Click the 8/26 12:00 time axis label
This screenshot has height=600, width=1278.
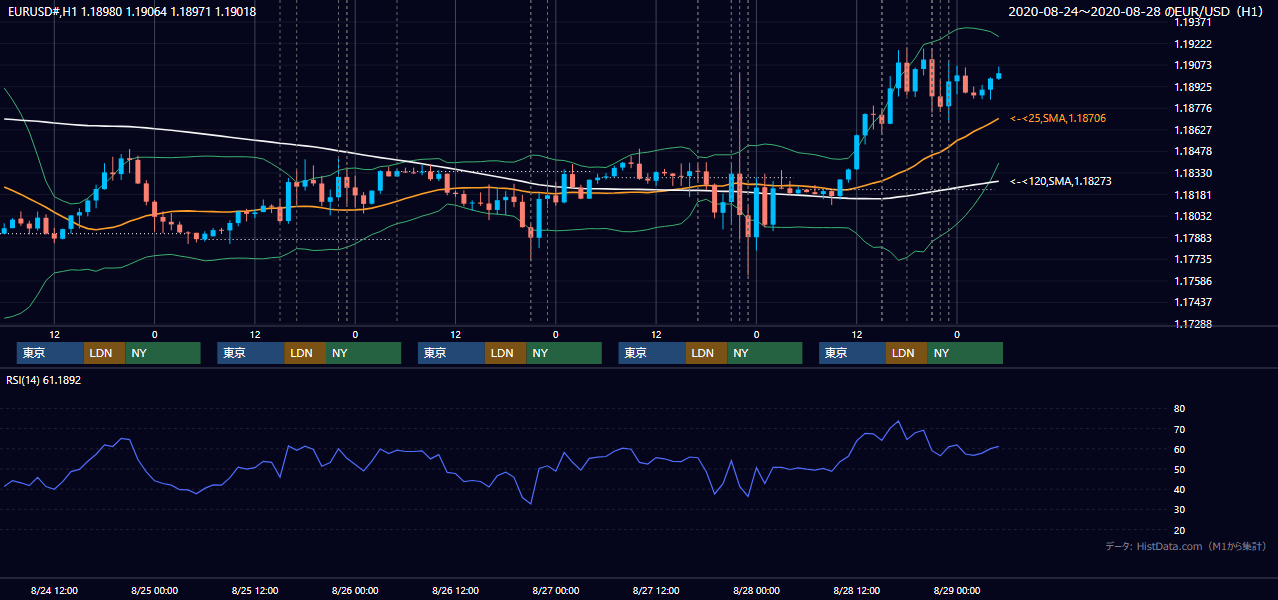pyautogui.click(x=456, y=591)
